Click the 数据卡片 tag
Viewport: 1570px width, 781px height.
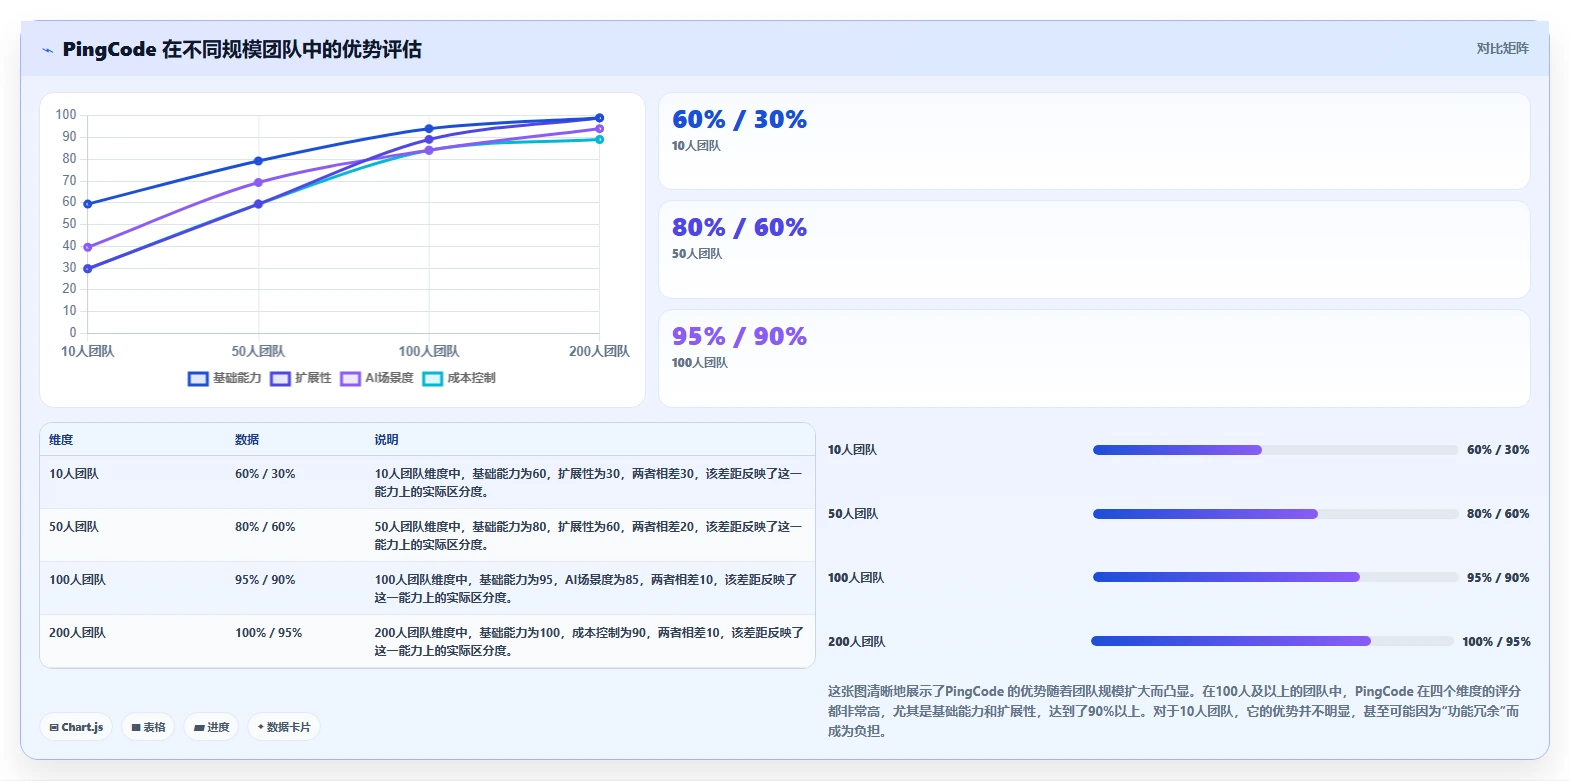pos(284,727)
